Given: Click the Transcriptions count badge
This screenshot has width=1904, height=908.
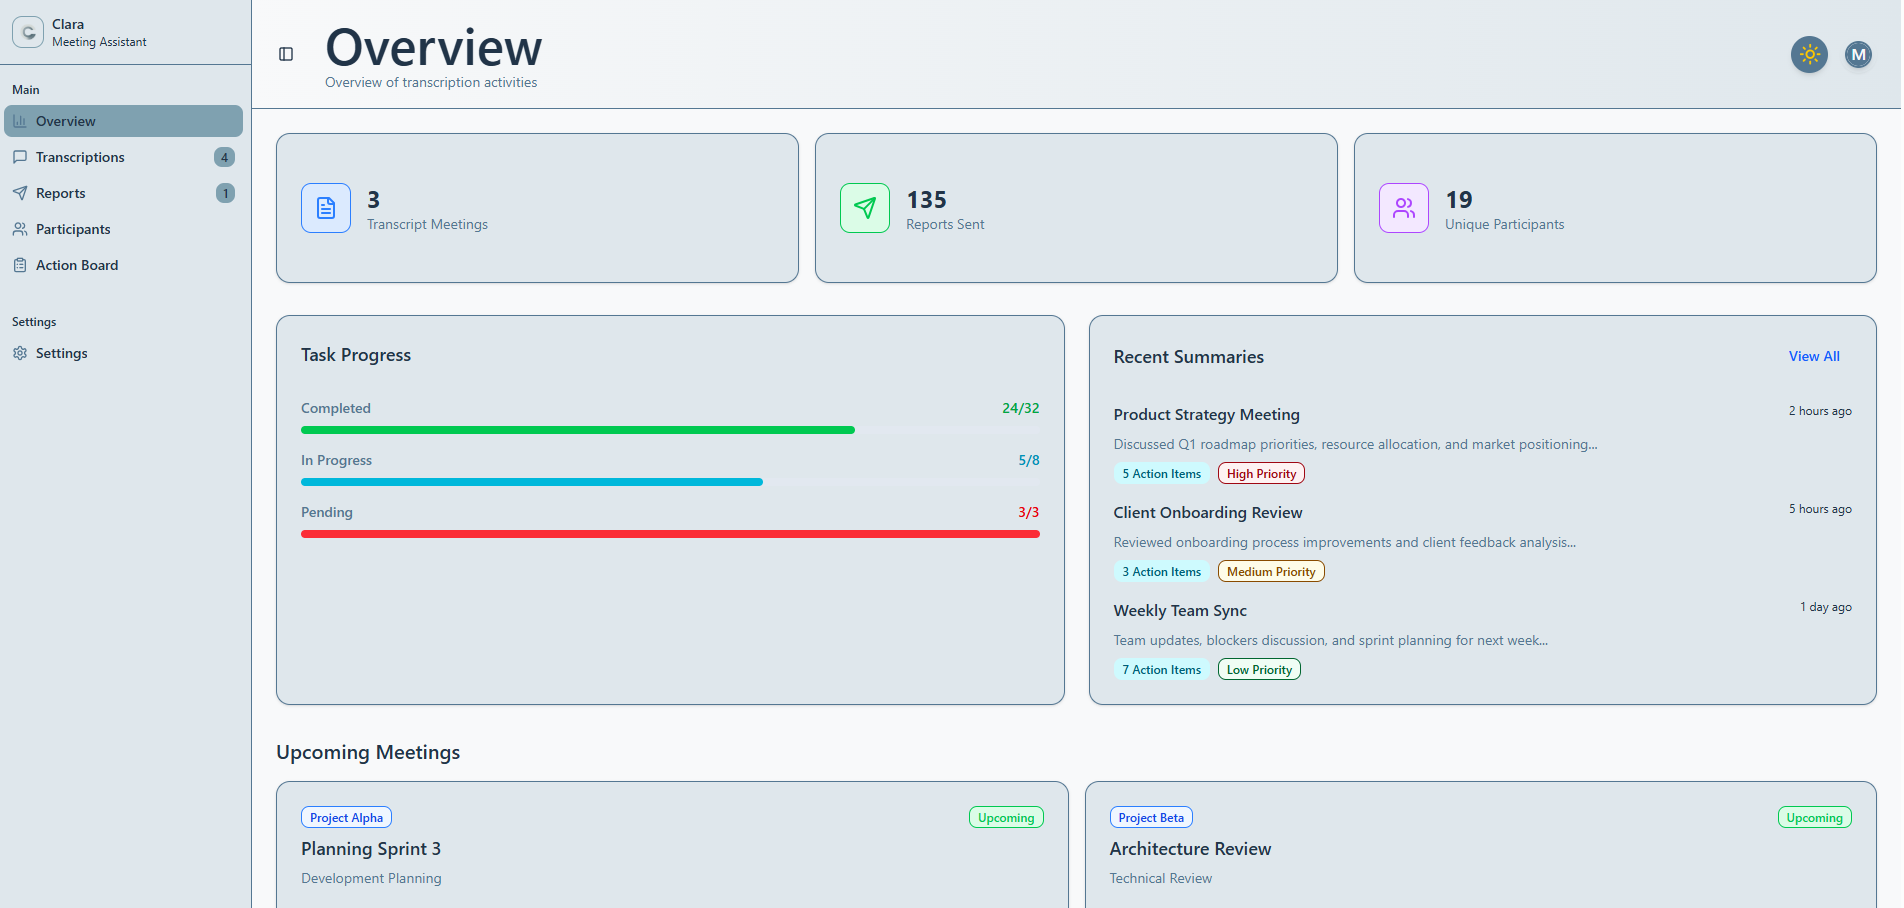Looking at the screenshot, I should point(225,157).
